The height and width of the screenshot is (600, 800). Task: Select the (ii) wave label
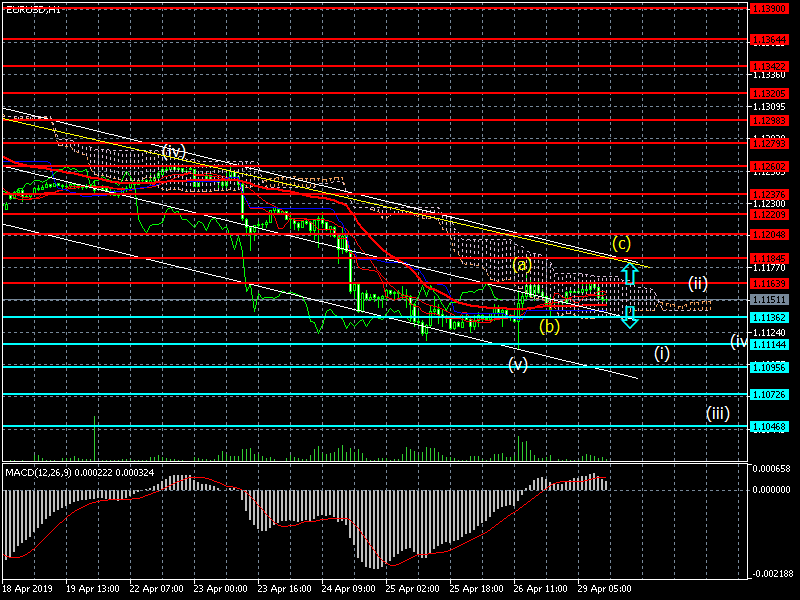click(697, 284)
